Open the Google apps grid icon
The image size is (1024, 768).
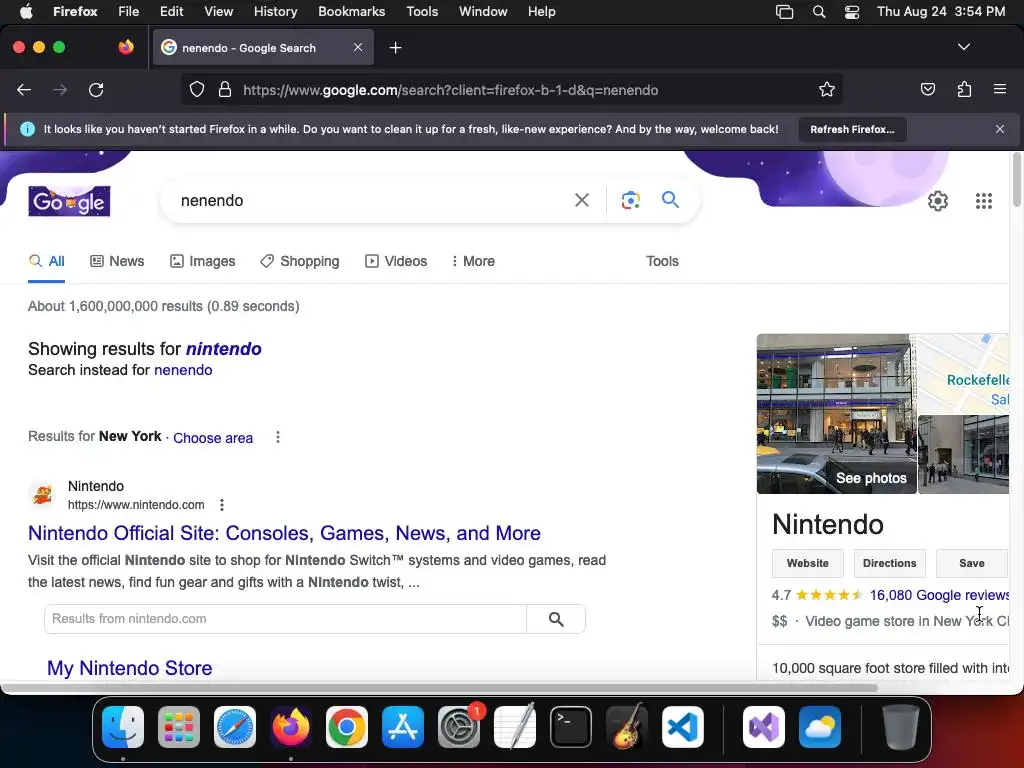coord(984,201)
